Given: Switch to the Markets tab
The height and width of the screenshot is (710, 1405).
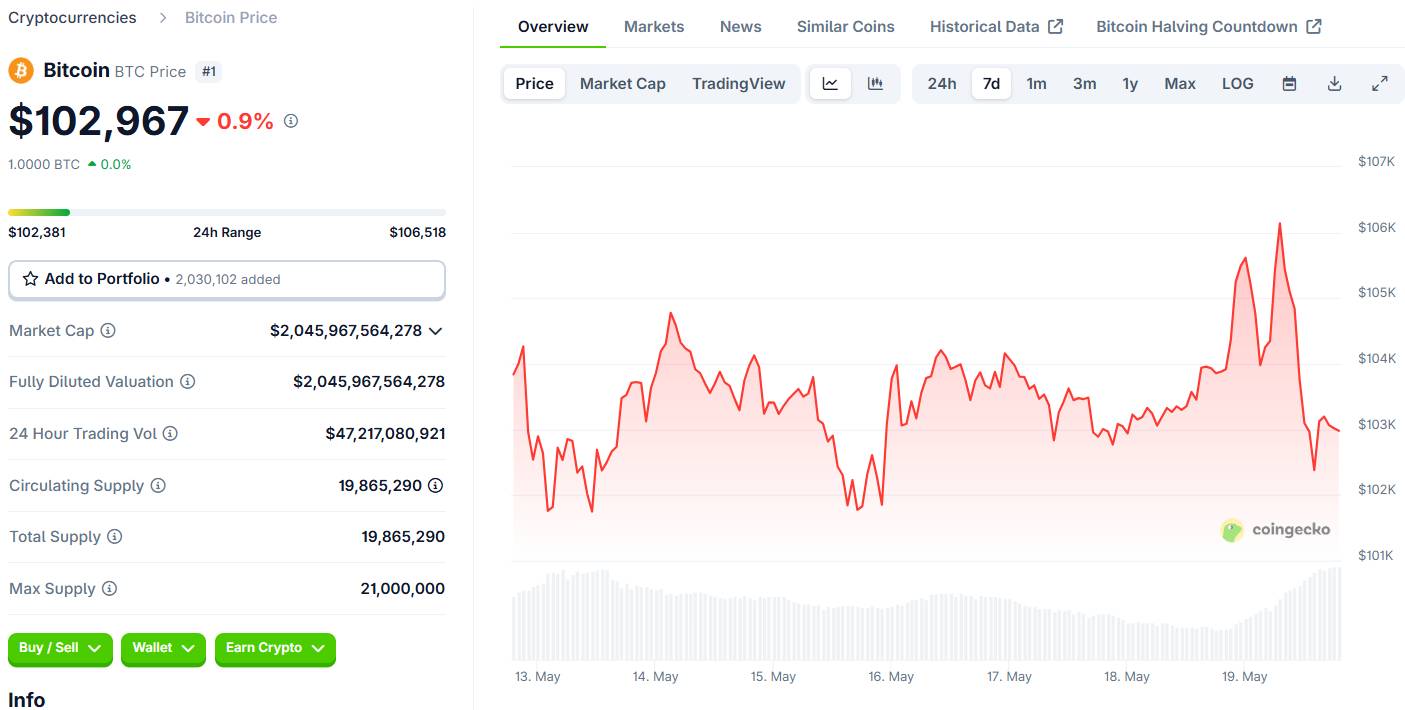Looking at the screenshot, I should [x=654, y=27].
